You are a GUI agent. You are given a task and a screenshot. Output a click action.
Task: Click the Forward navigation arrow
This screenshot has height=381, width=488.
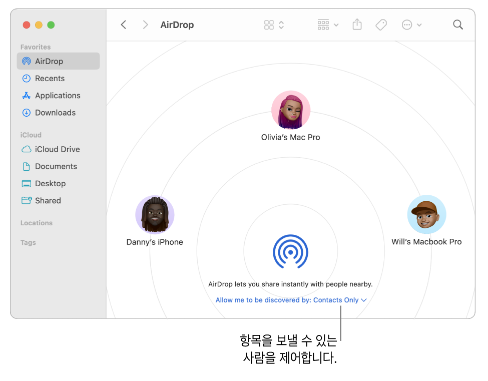click(145, 25)
